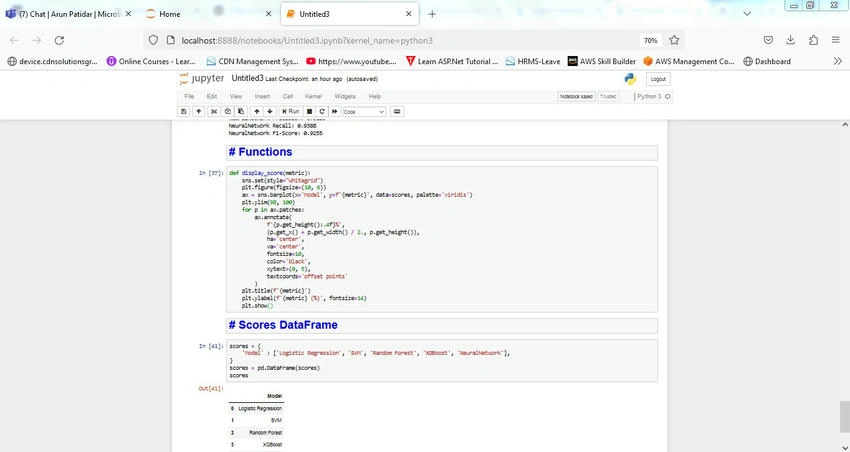
Task: Restart the kernel circular arrow icon
Action: [x=322, y=112]
